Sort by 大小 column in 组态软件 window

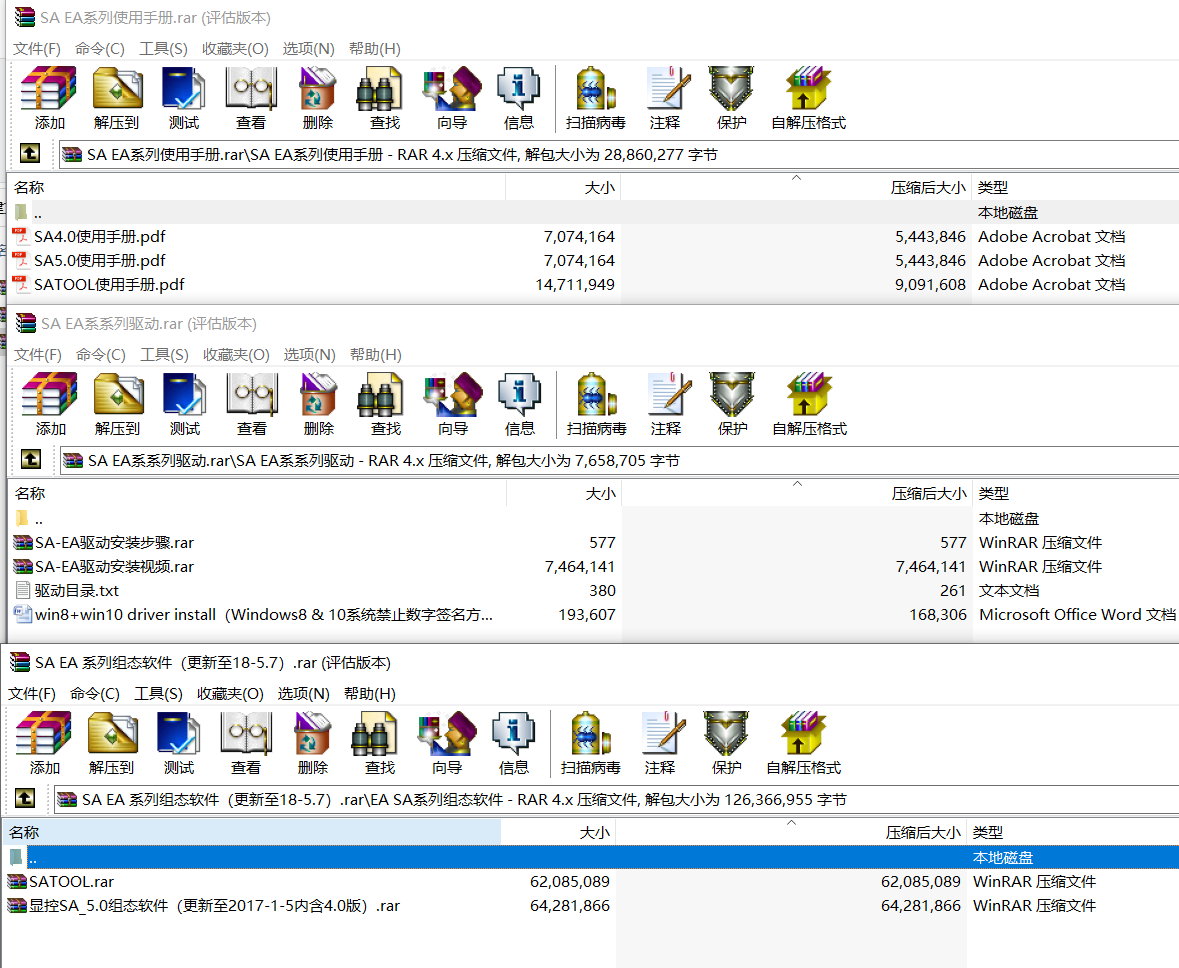558,832
